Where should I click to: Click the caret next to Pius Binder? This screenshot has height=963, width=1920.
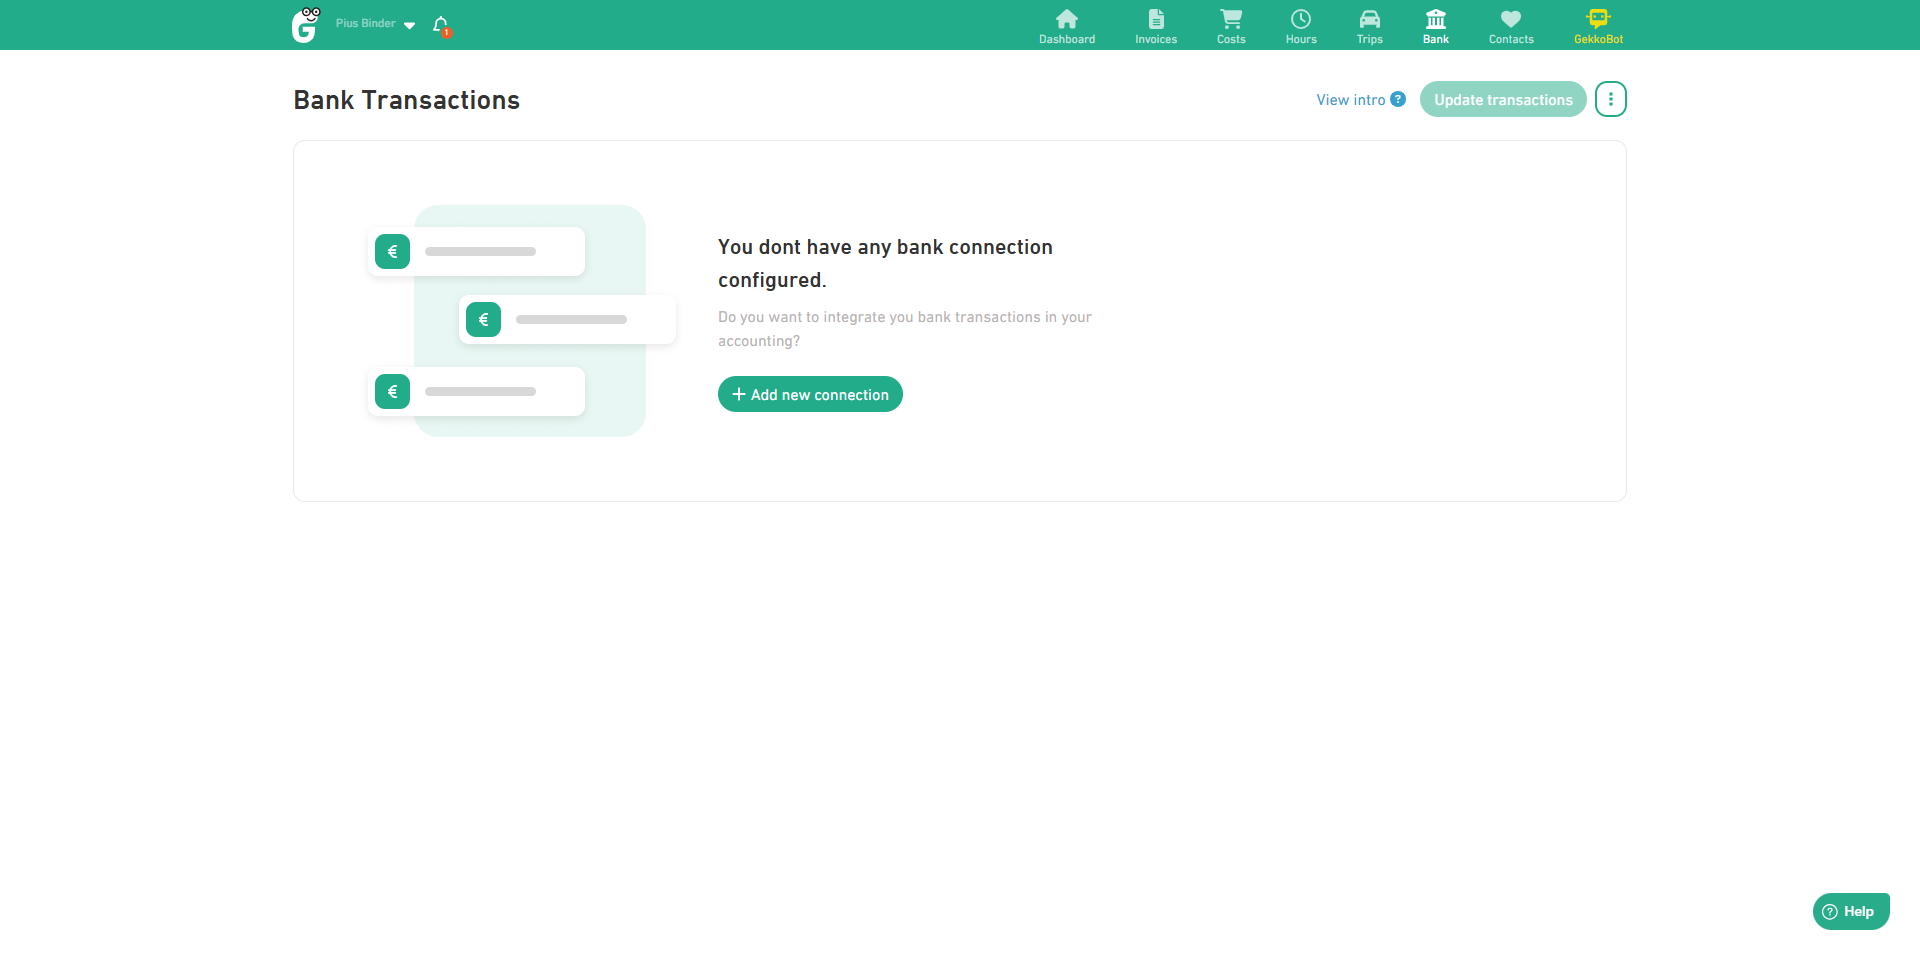409,25
